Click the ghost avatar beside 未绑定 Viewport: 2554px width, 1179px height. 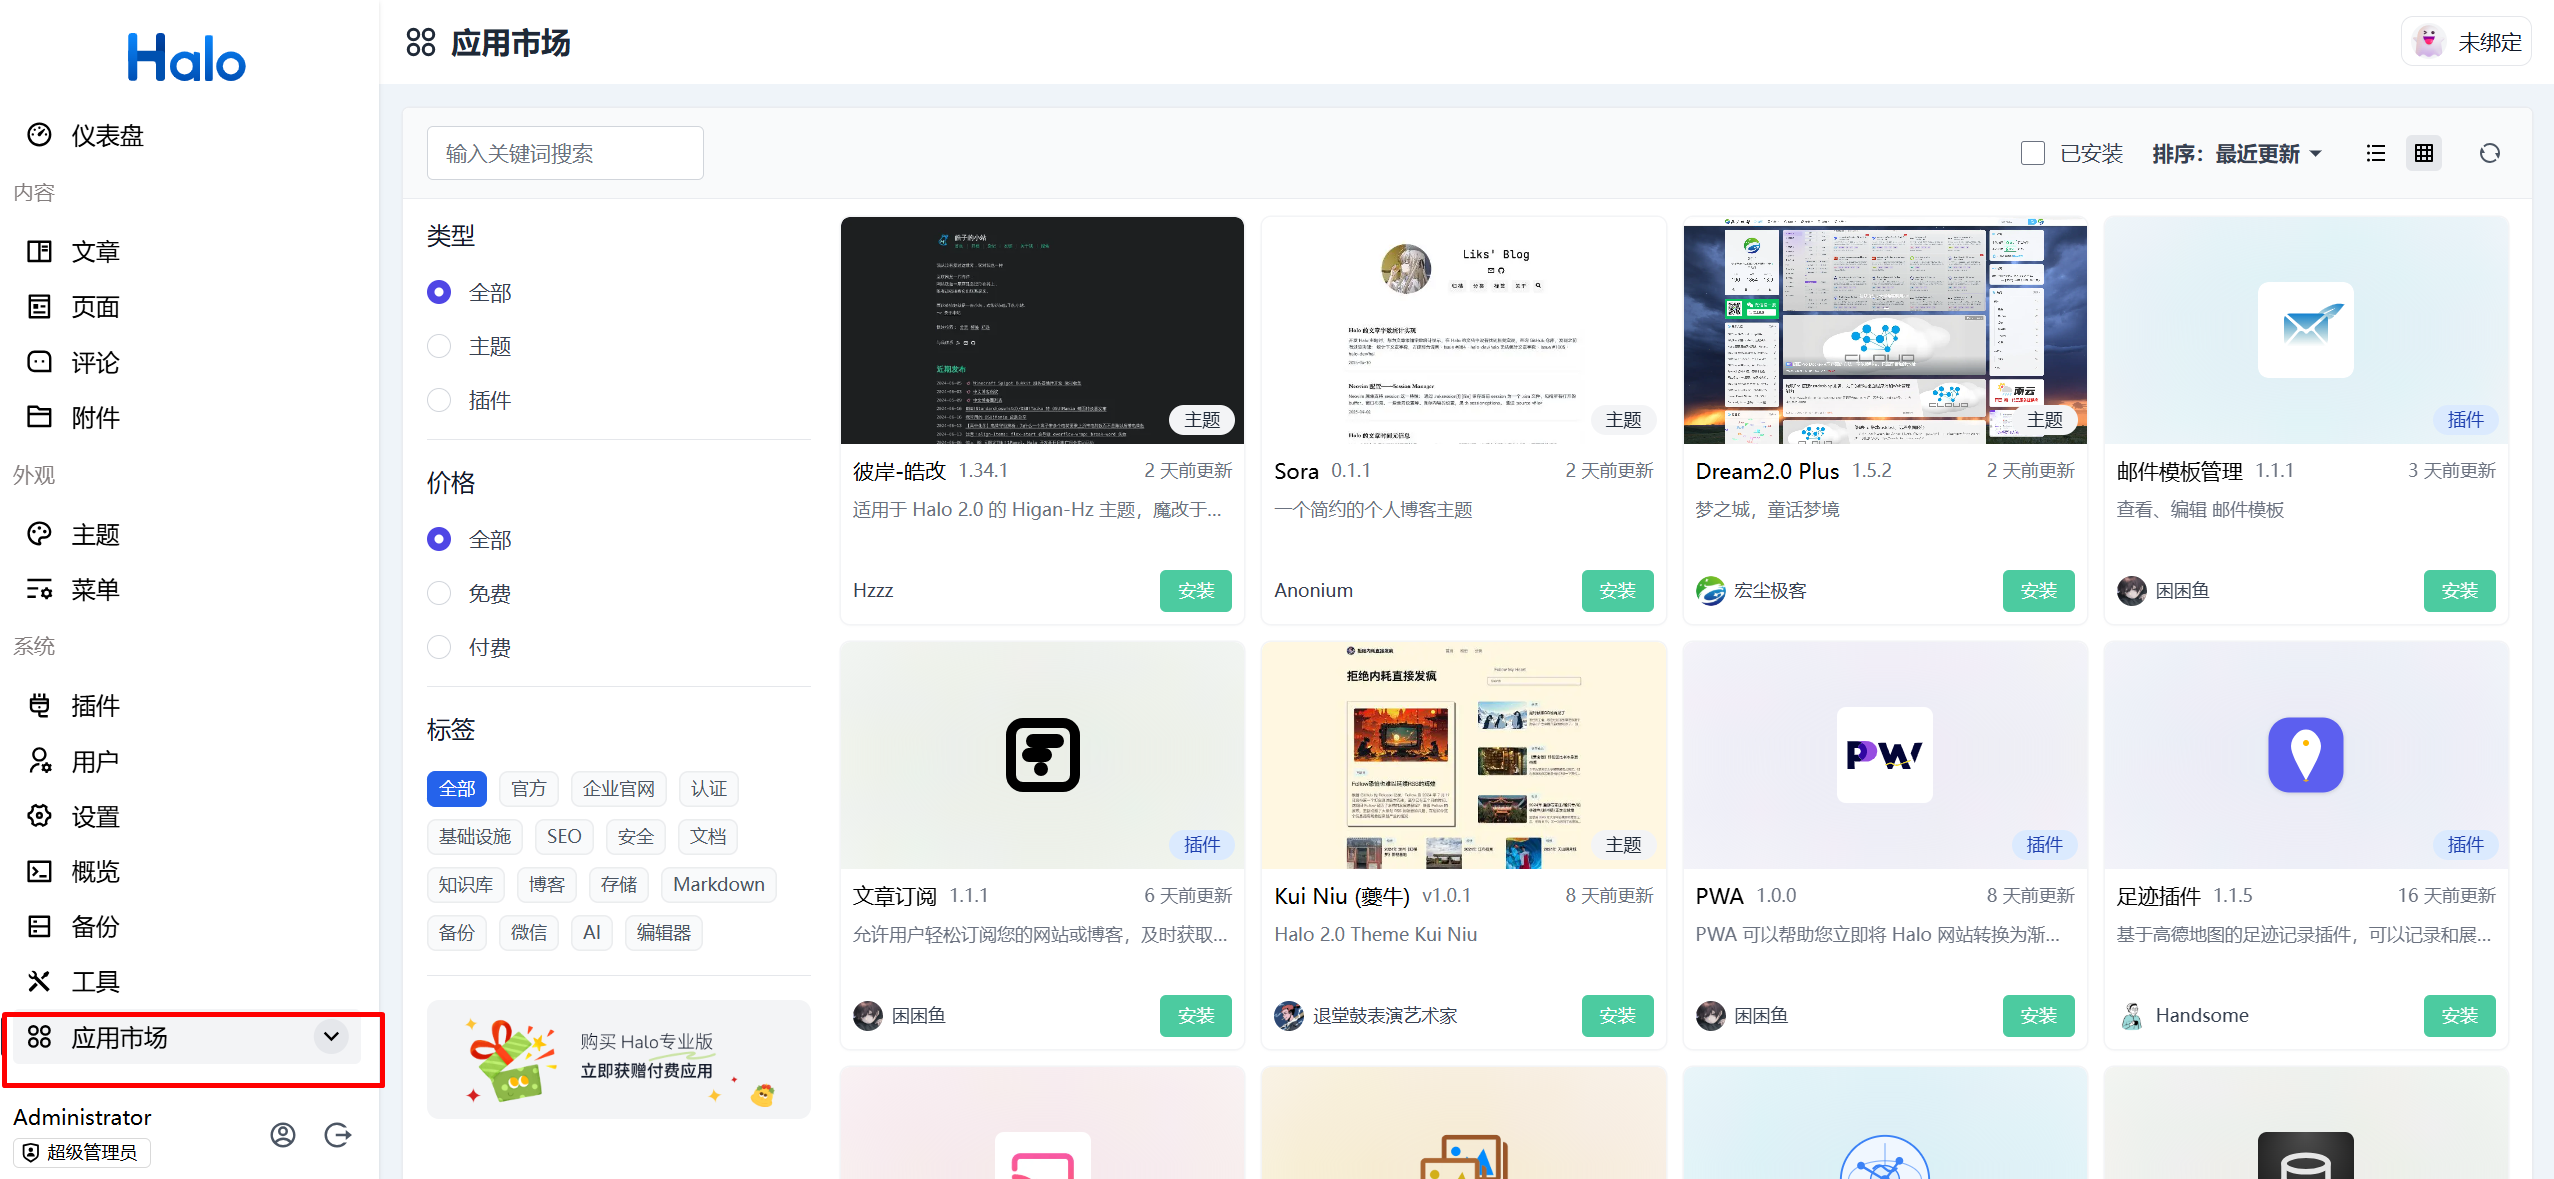click(2428, 42)
